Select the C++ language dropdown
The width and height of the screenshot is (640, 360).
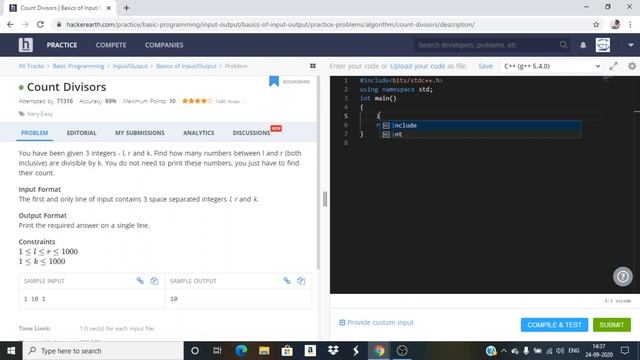pos(552,66)
